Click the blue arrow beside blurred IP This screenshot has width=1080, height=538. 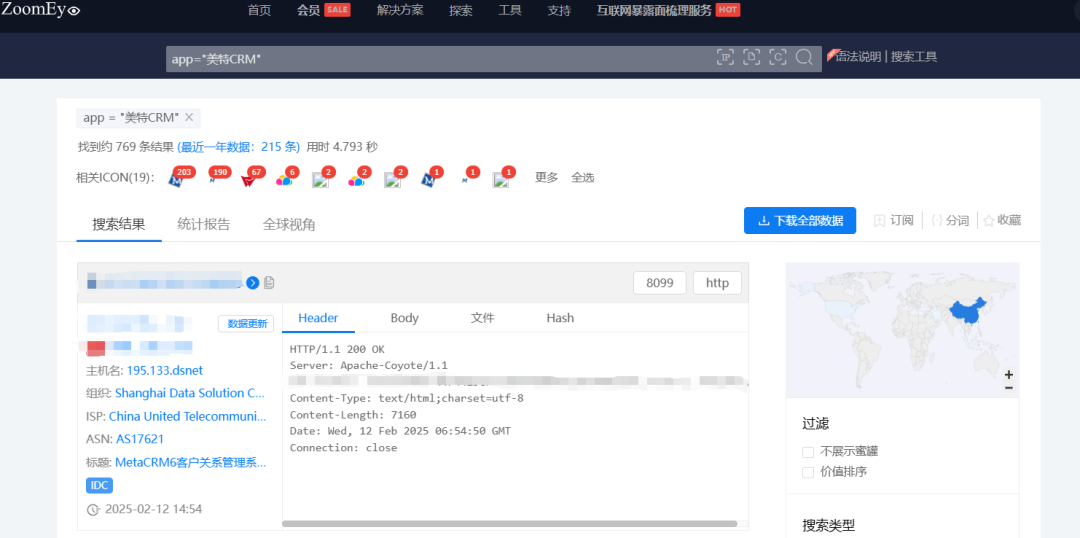tap(253, 282)
